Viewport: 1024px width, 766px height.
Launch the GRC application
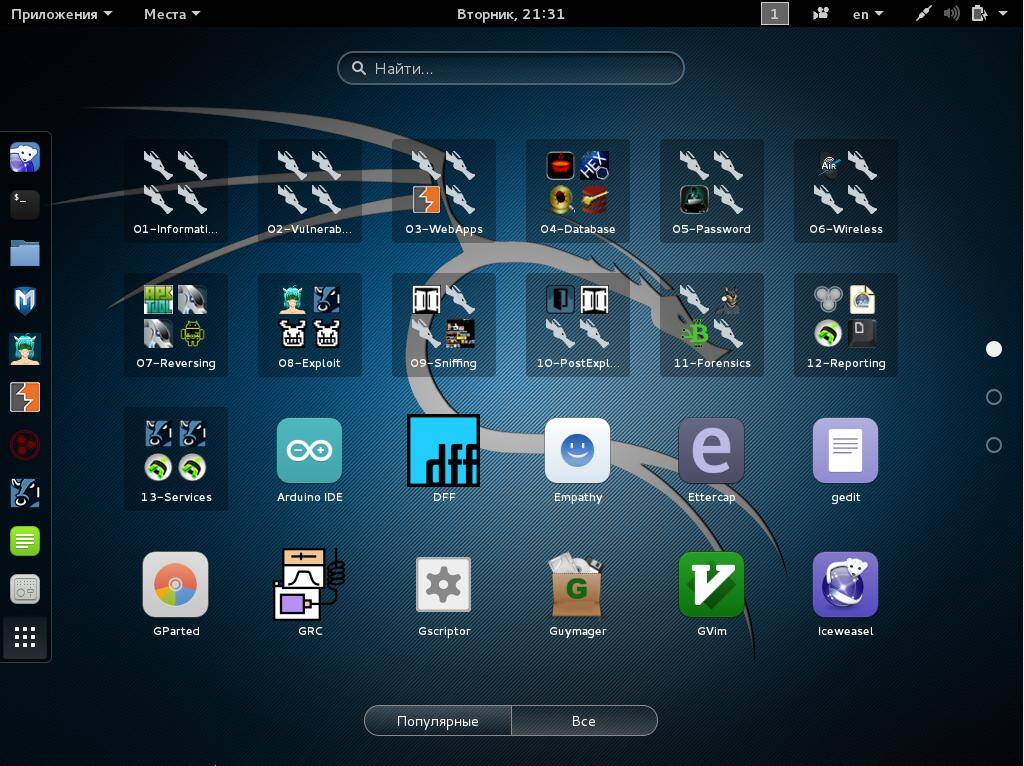310,592
